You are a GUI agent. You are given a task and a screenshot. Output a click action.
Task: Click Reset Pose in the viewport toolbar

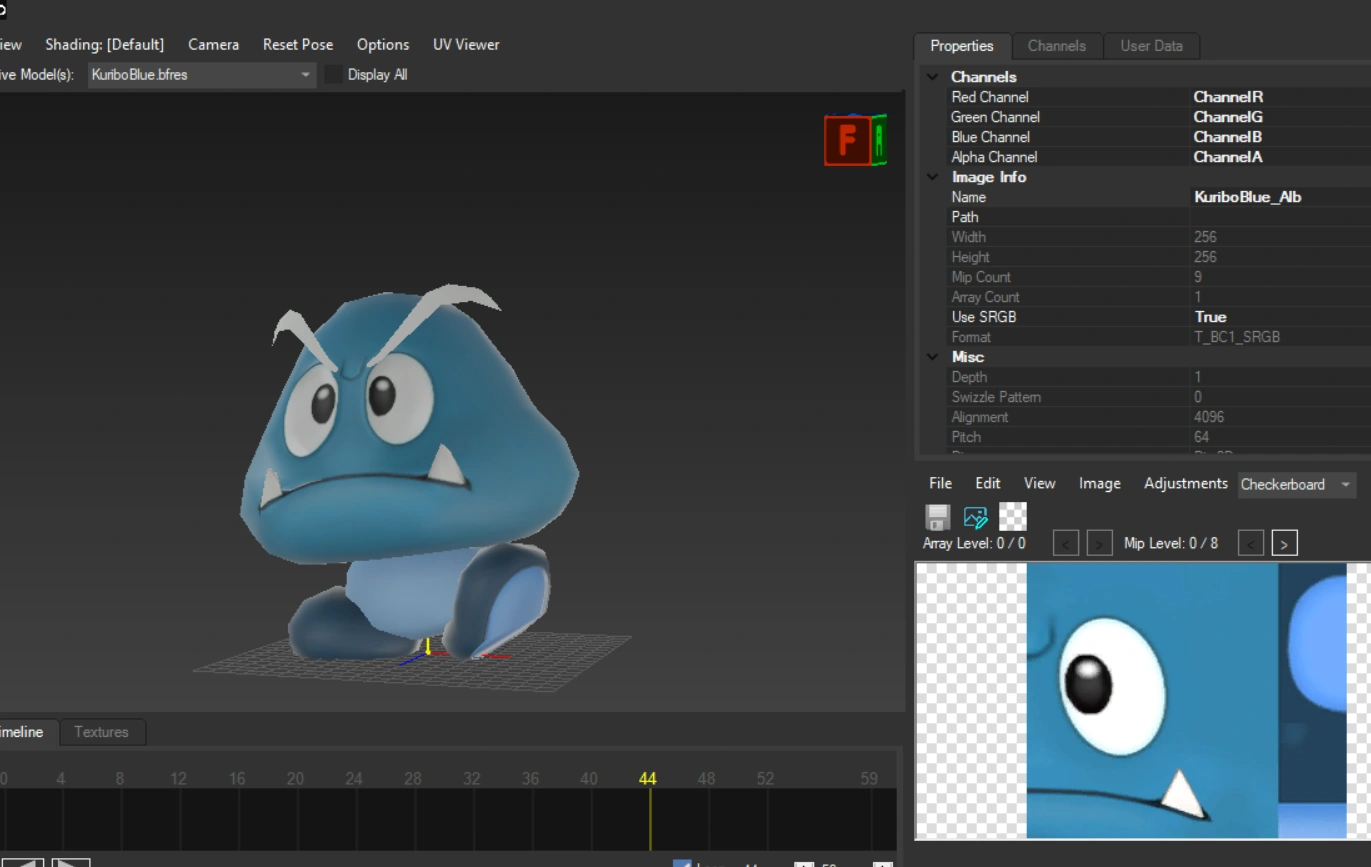298,45
